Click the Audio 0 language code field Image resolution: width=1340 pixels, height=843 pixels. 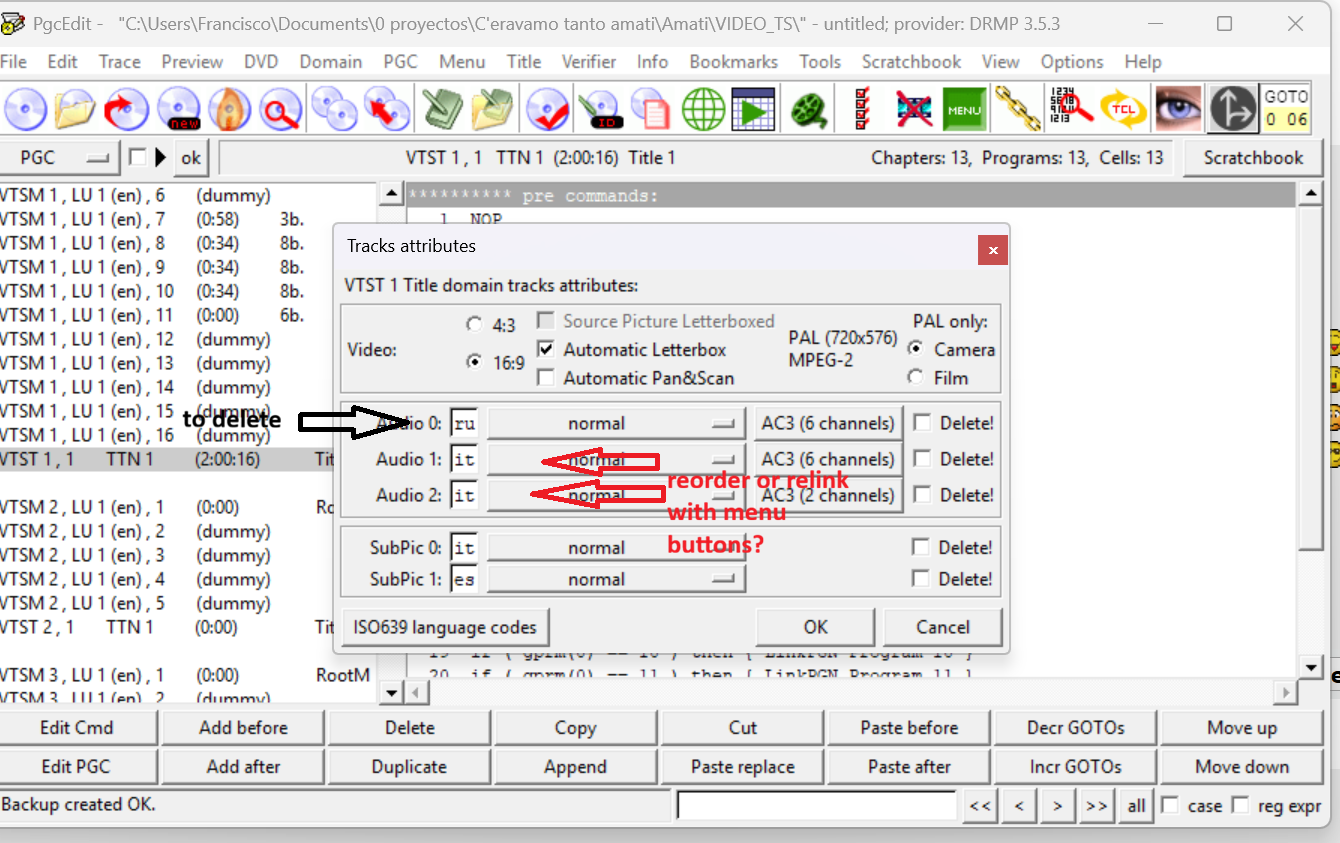[464, 423]
